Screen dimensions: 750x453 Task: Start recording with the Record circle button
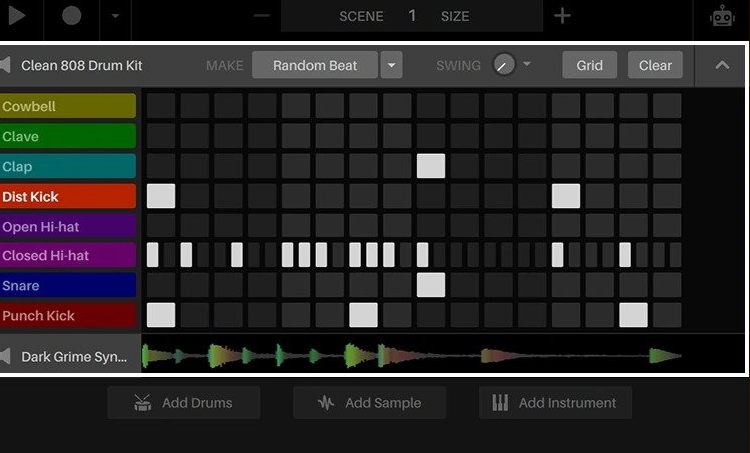(x=72, y=15)
